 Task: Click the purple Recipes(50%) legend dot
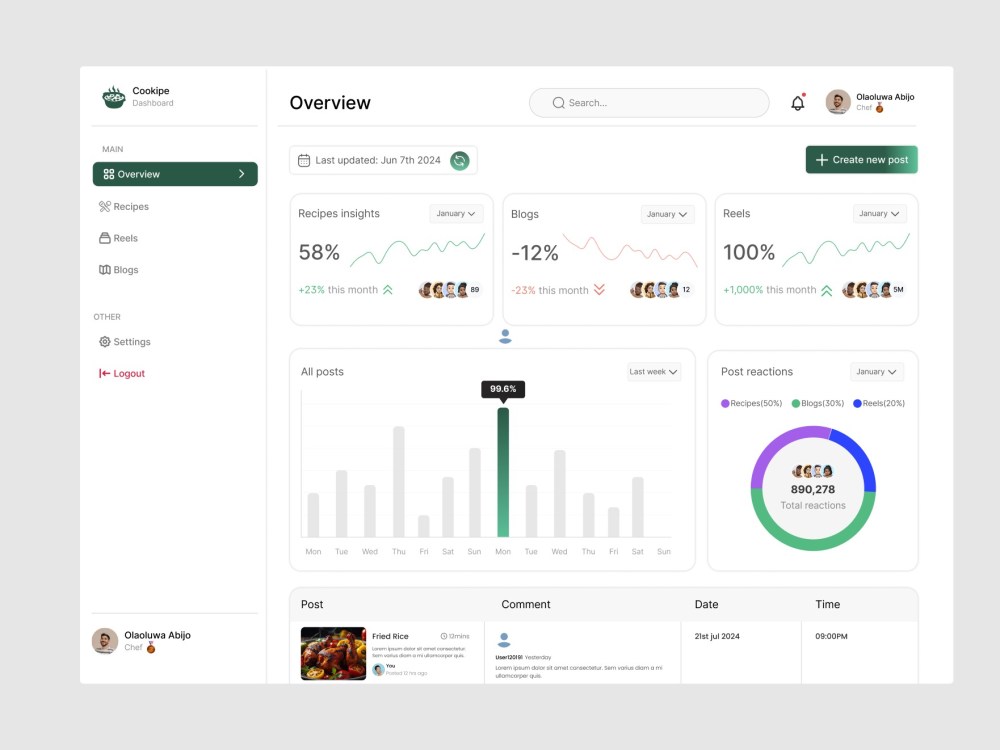tap(725, 404)
